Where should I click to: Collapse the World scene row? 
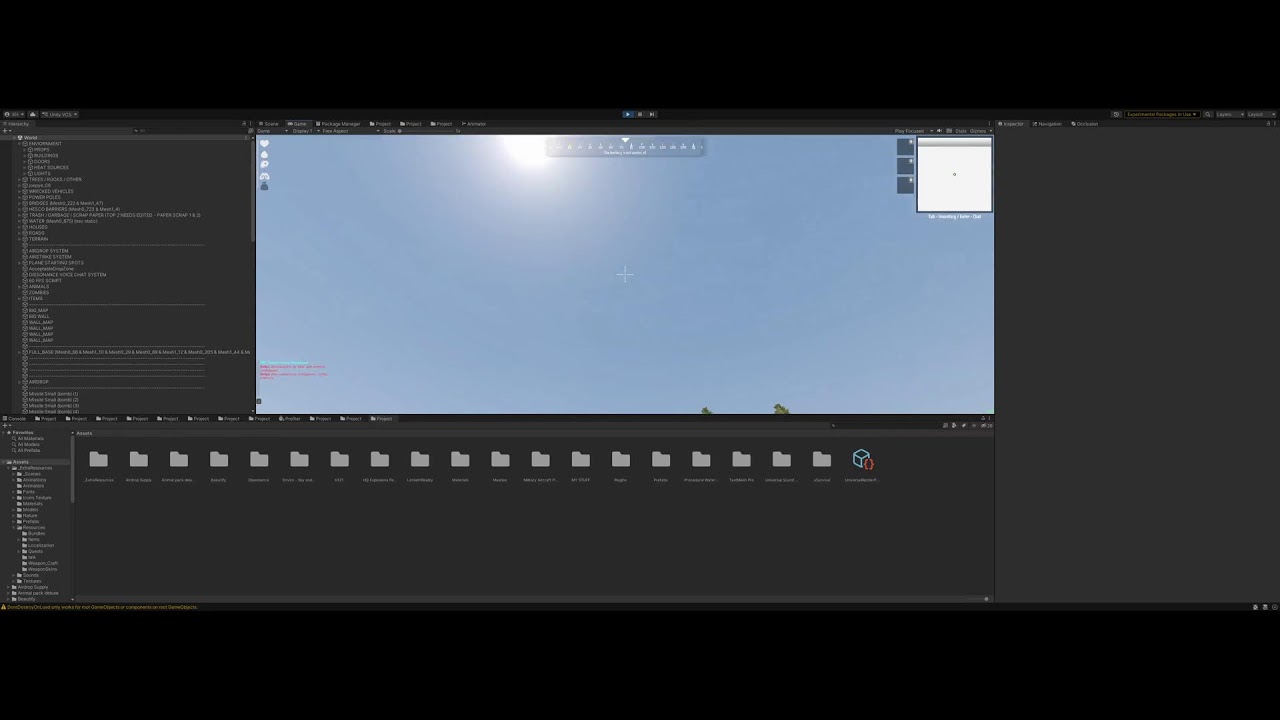[x=14, y=138]
